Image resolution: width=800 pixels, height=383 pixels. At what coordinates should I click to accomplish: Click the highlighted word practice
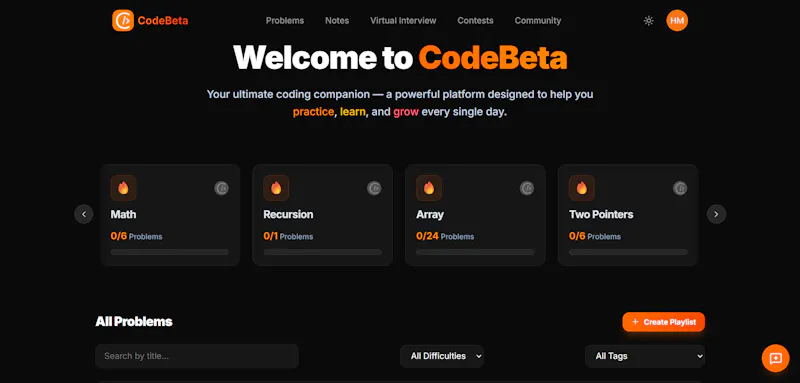tap(313, 112)
